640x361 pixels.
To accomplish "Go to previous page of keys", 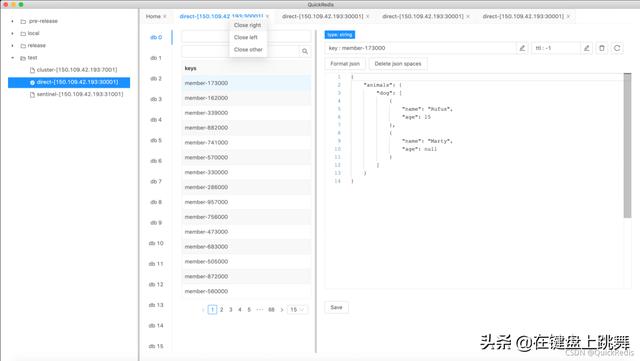I will point(203,310).
